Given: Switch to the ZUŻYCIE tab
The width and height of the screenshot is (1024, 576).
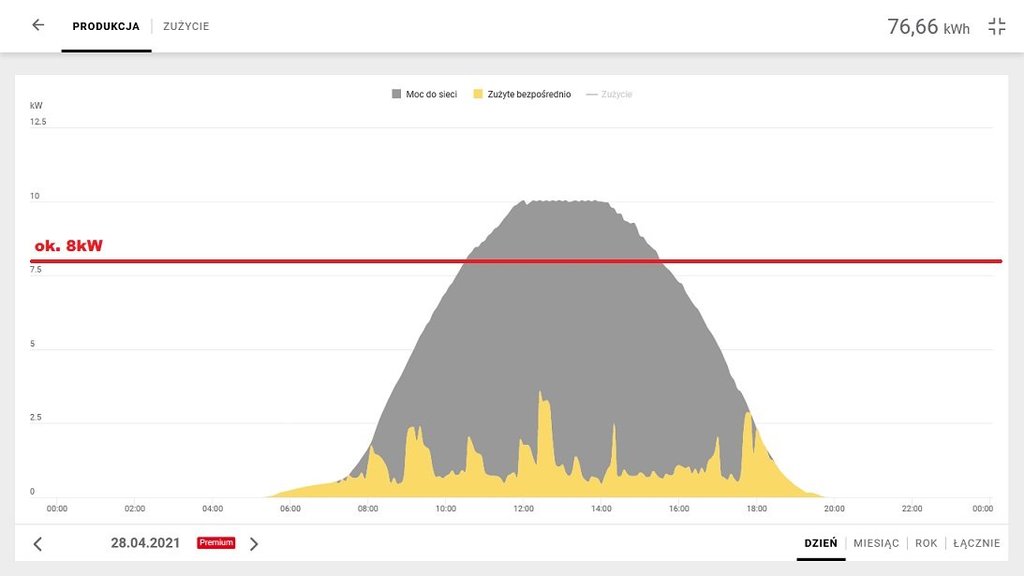Looking at the screenshot, I should tap(186, 26).
